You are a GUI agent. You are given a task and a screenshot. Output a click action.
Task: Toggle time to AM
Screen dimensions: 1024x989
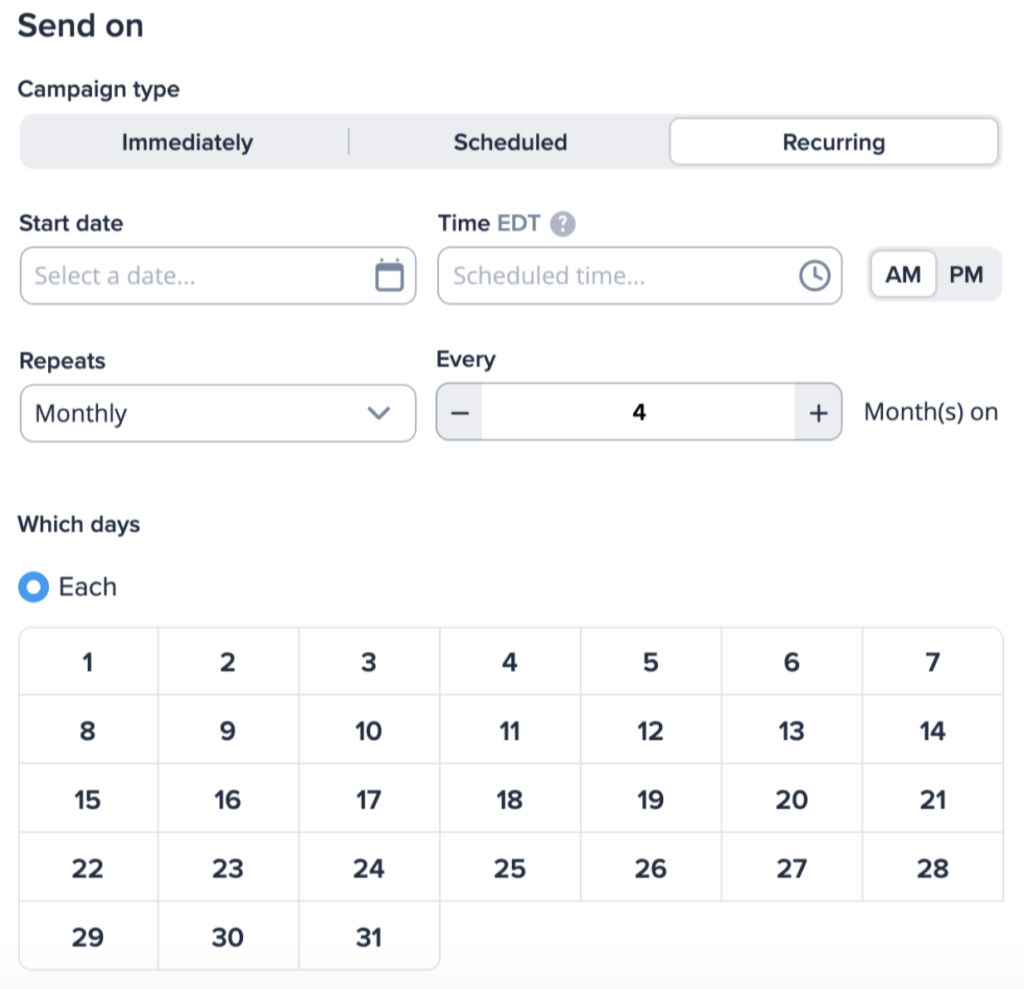point(903,274)
